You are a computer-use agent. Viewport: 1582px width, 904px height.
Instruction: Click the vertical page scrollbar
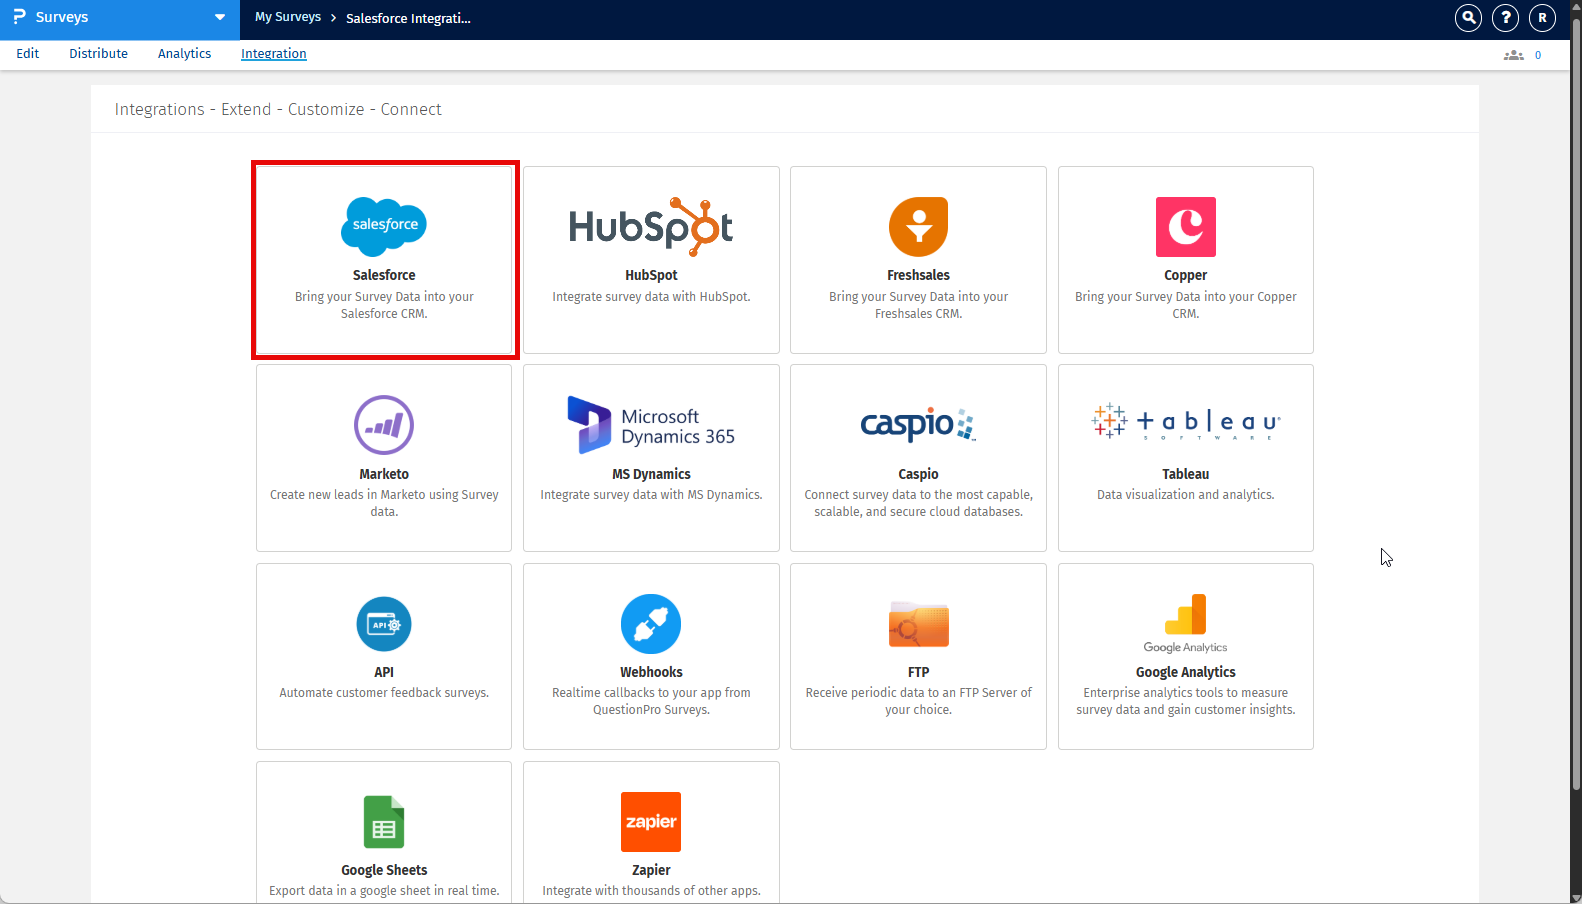coord(1576,400)
